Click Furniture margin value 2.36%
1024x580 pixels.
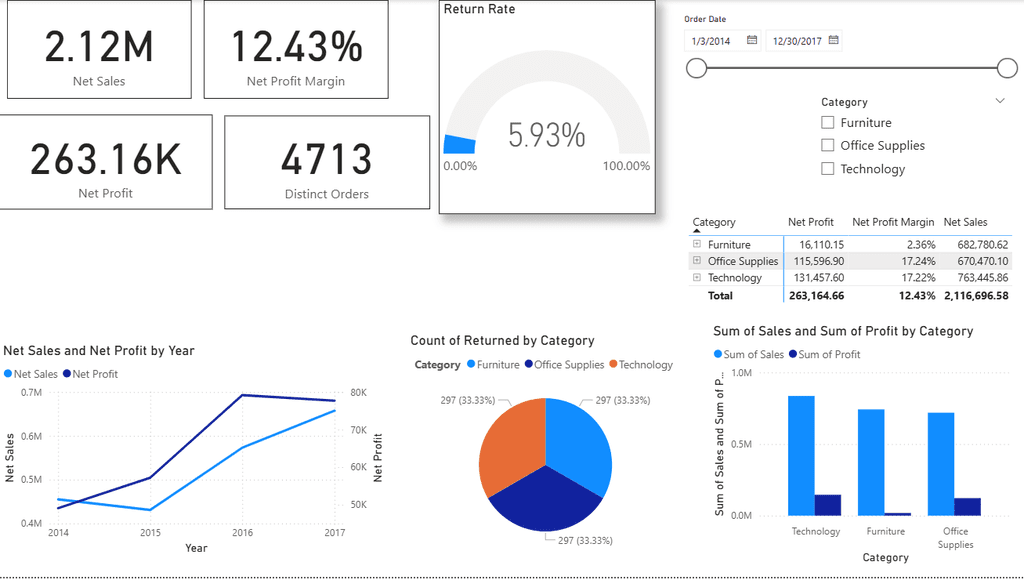[x=921, y=244]
